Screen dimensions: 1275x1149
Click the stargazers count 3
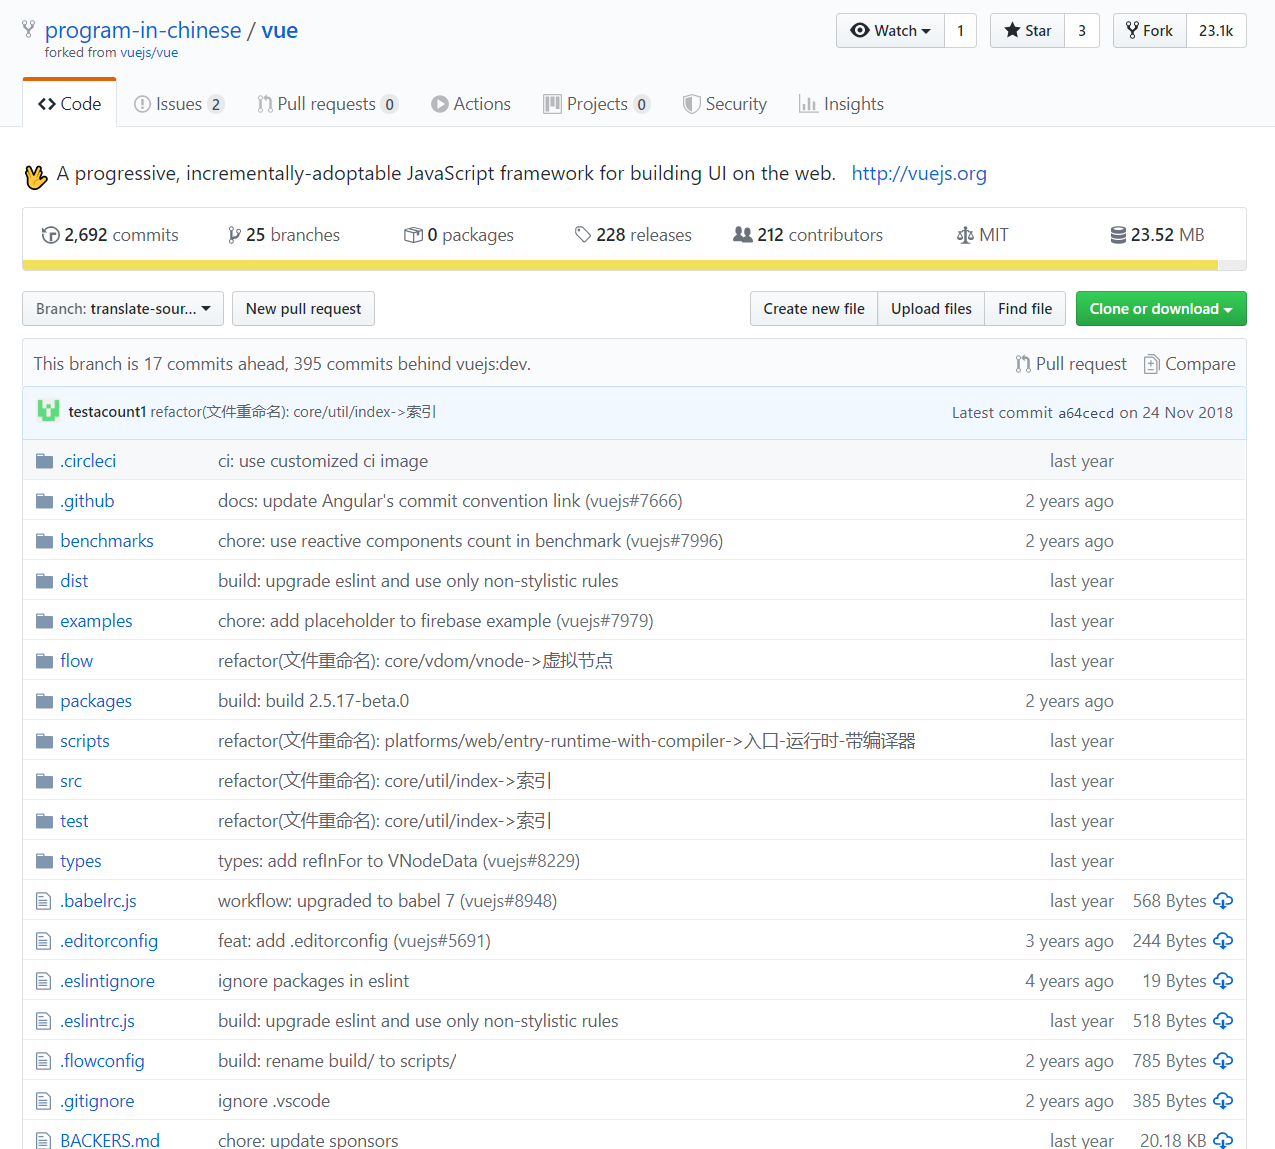(x=1082, y=30)
